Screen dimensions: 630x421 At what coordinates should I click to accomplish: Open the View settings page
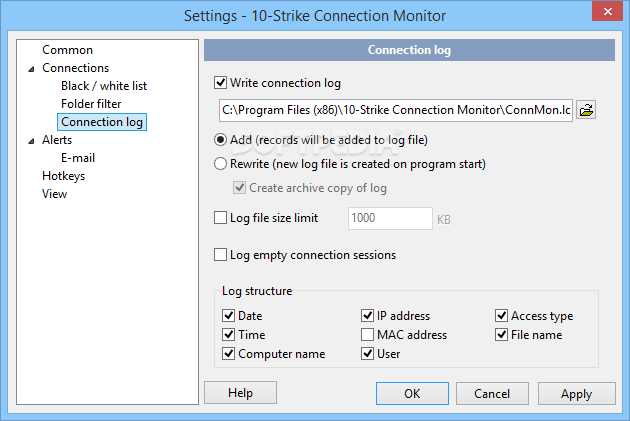click(x=54, y=194)
